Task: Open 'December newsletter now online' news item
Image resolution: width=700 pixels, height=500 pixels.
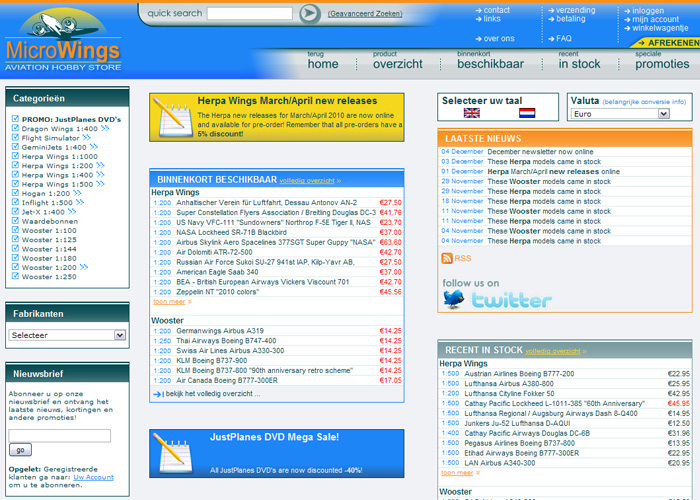Action: pos(540,152)
